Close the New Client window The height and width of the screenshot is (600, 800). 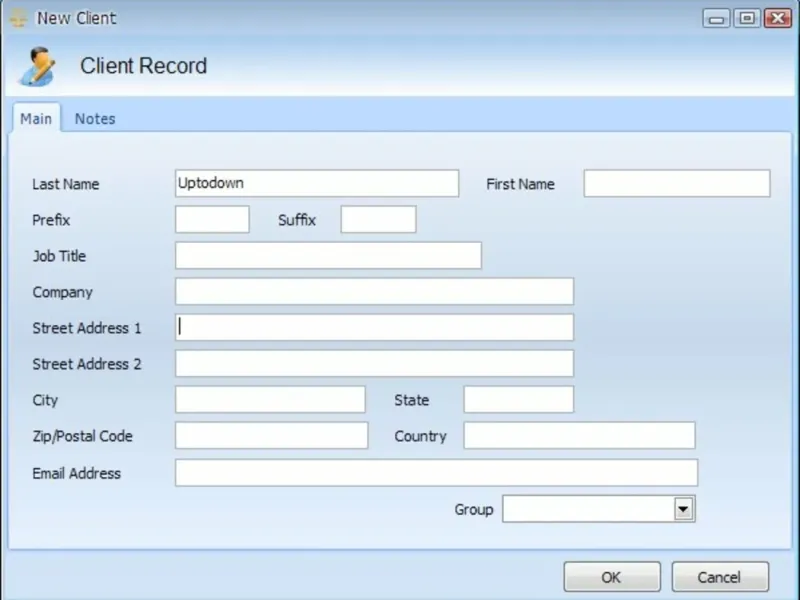click(778, 18)
